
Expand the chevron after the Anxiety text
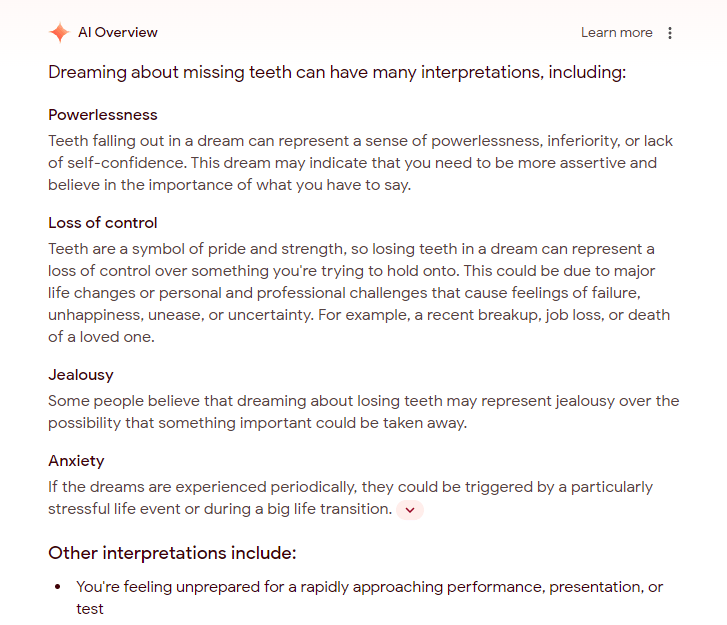pyautogui.click(x=410, y=510)
